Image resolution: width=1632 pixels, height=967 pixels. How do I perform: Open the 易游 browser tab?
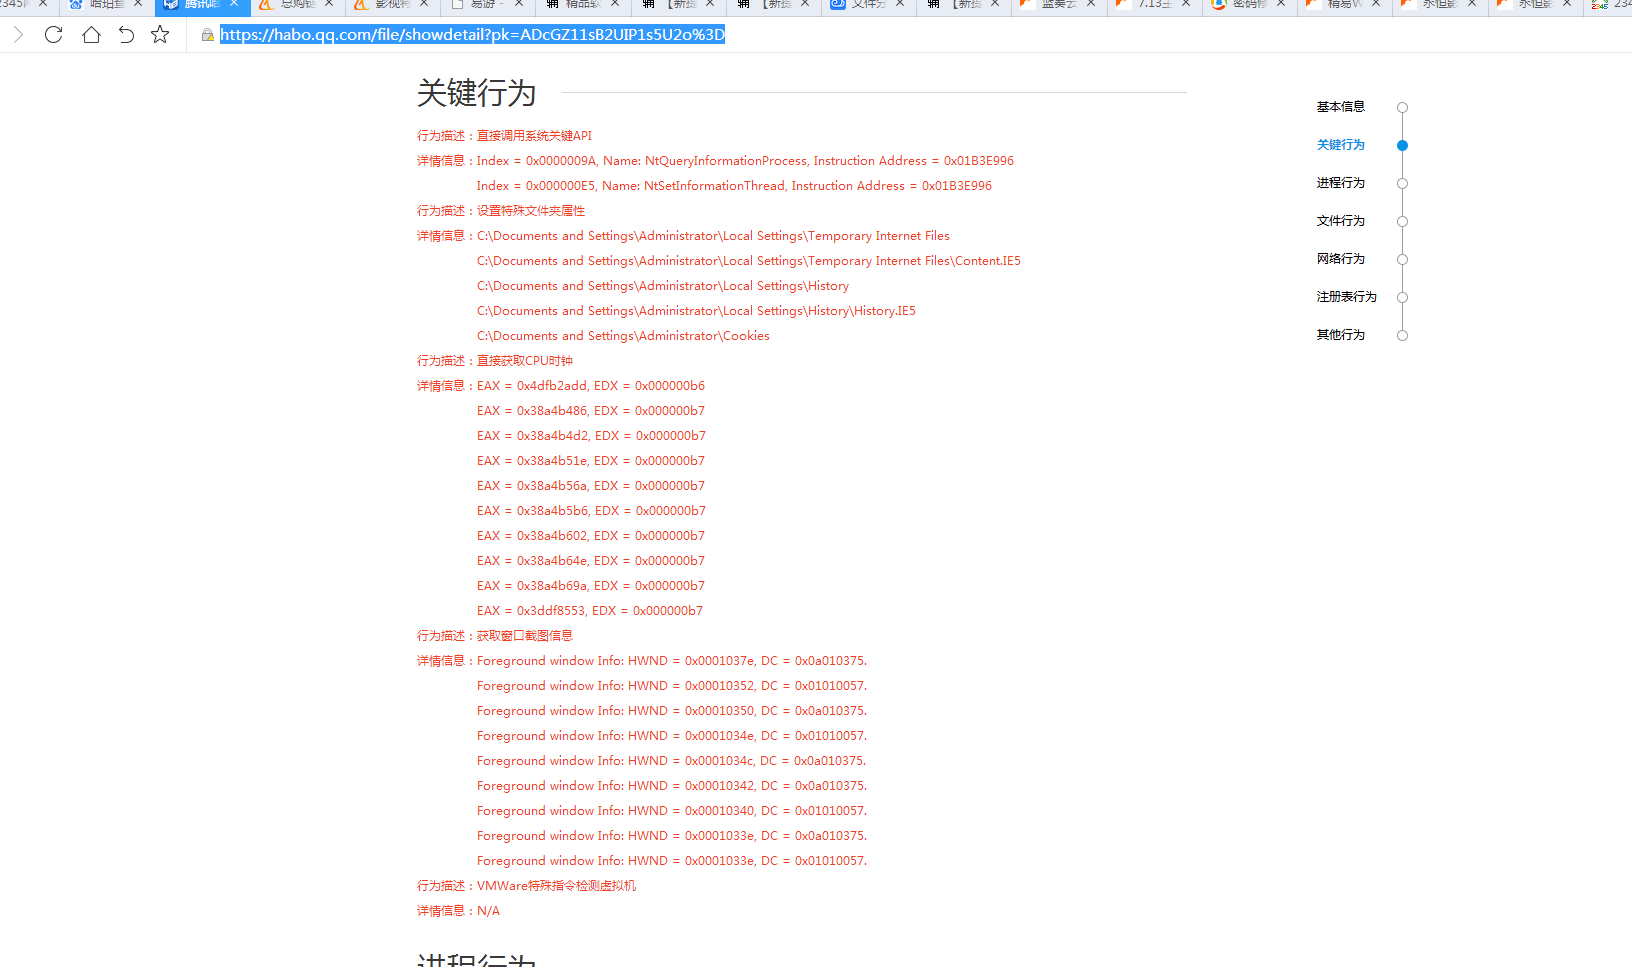pos(486,5)
